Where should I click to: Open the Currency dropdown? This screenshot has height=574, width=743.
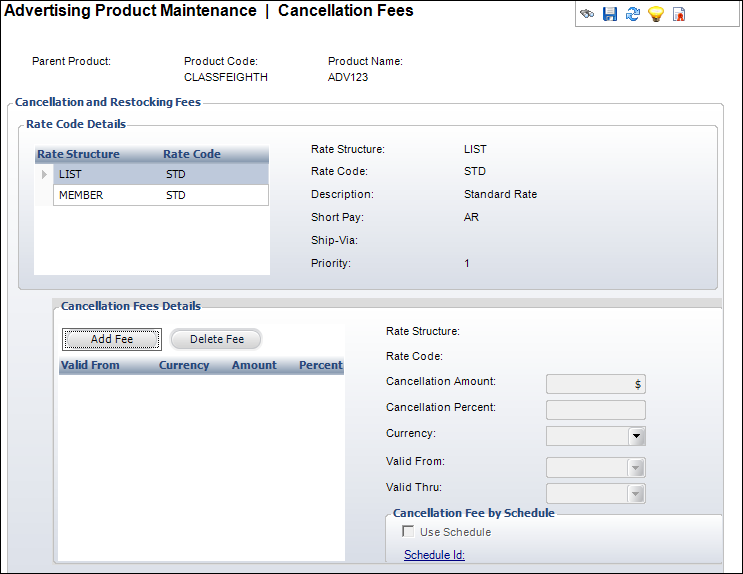(x=636, y=436)
